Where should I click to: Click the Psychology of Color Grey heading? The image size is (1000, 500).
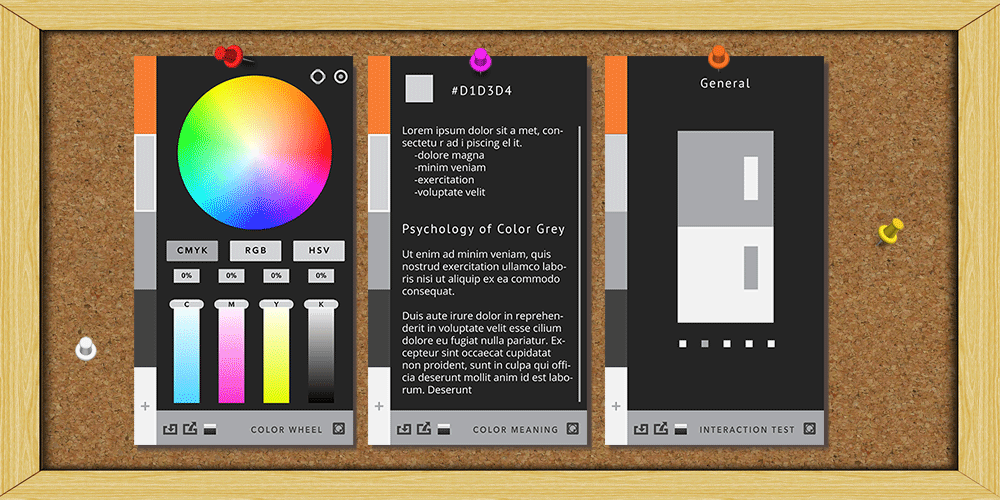coord(483,229)
